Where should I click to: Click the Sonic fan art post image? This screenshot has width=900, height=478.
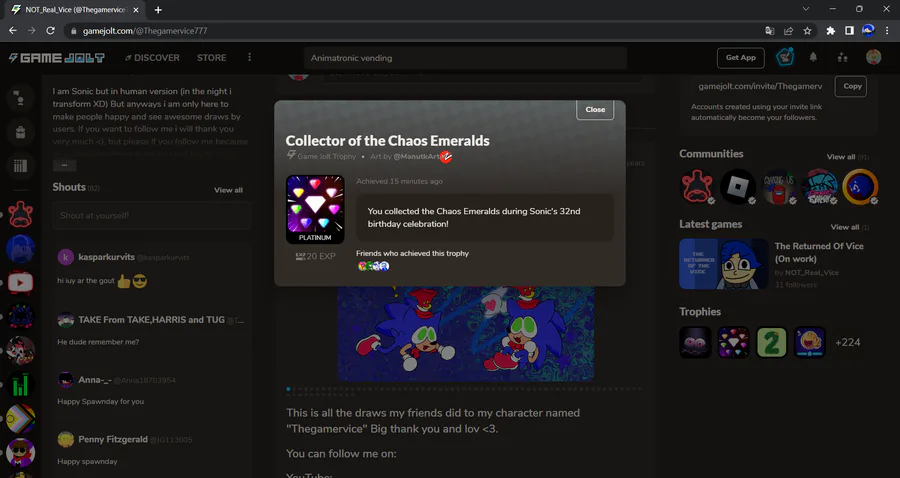pyautogui.click(x=465, y=334)
